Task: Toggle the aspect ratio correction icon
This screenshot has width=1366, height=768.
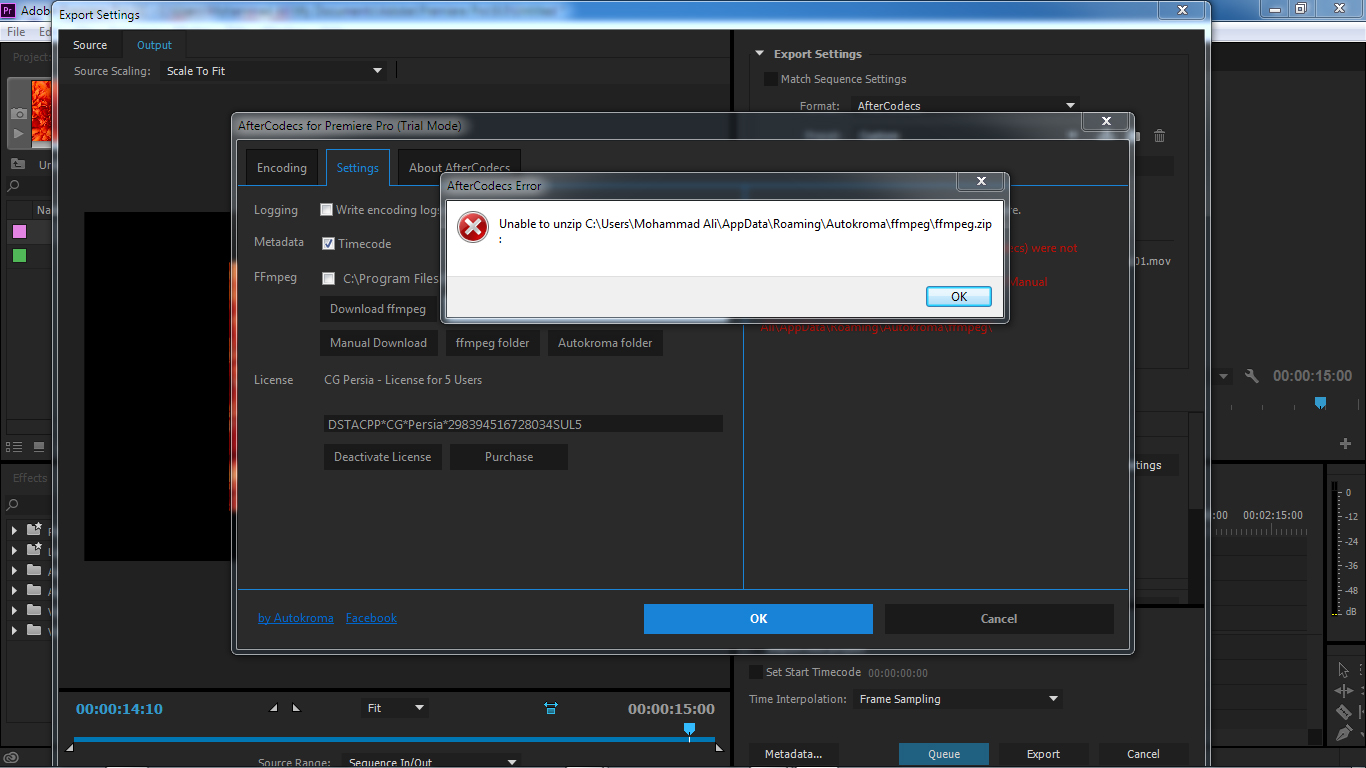Action: click(x=551, y=708)
